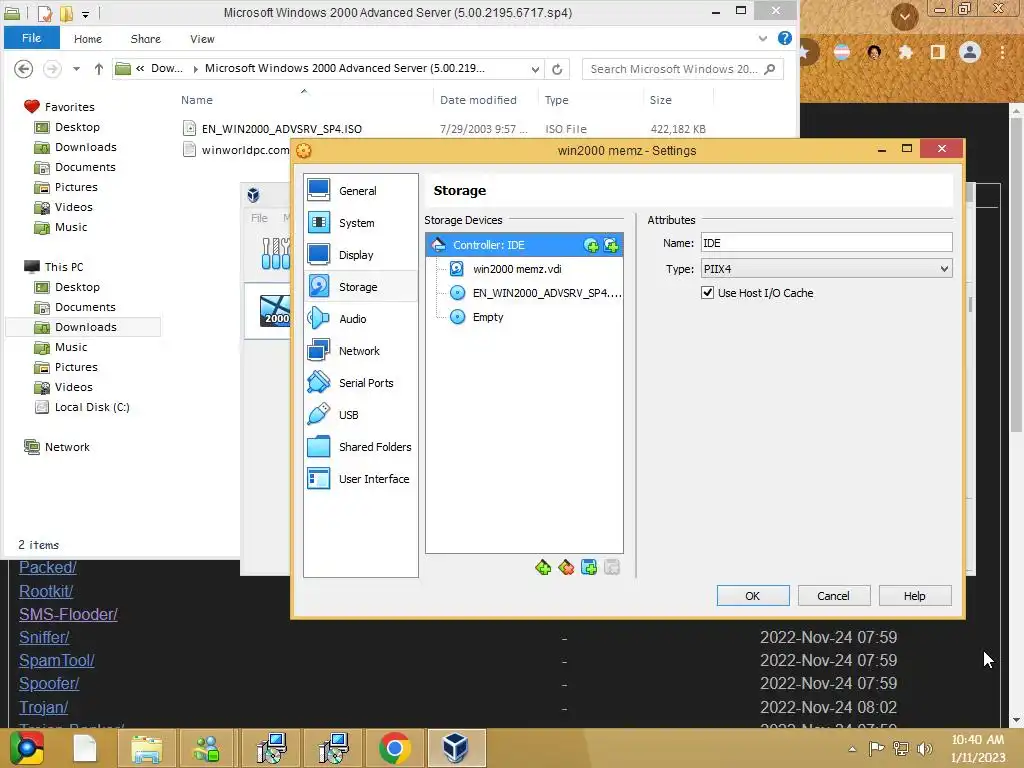Open the User Interface settings category
This screenshot has height=768, width=1024.
(x=360, y=479)
